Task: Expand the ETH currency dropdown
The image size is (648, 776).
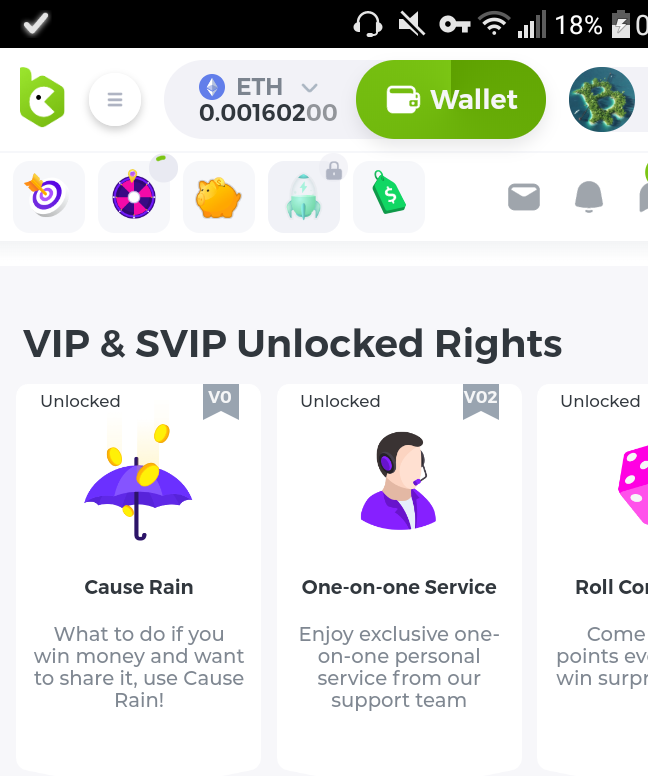Action: pos(310,88)
